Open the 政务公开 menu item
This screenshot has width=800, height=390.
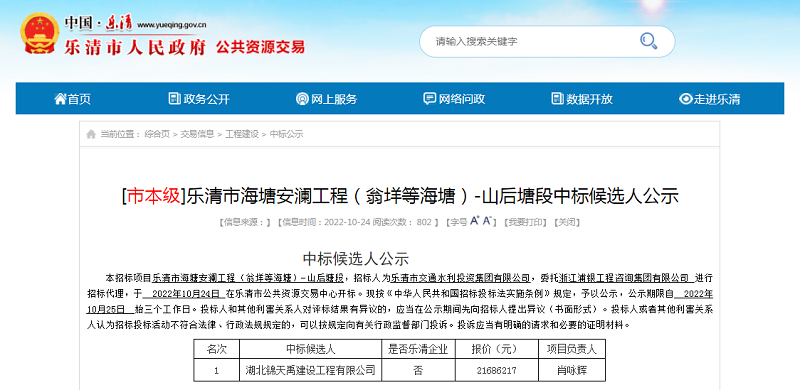tap(199, 99)
